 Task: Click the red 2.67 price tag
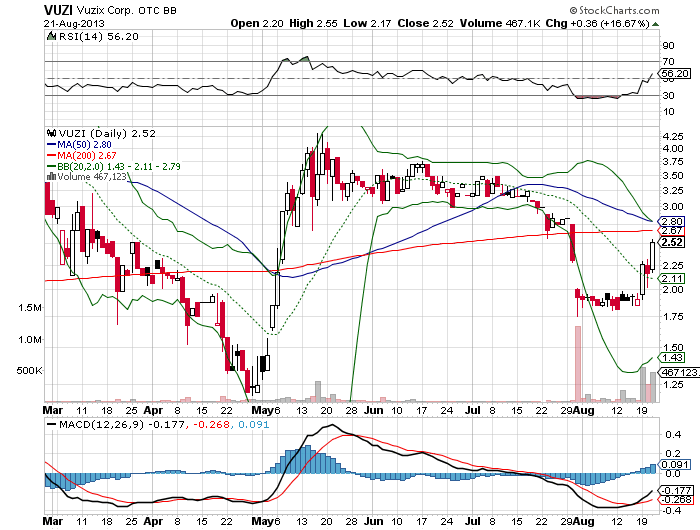coord(672,231)
